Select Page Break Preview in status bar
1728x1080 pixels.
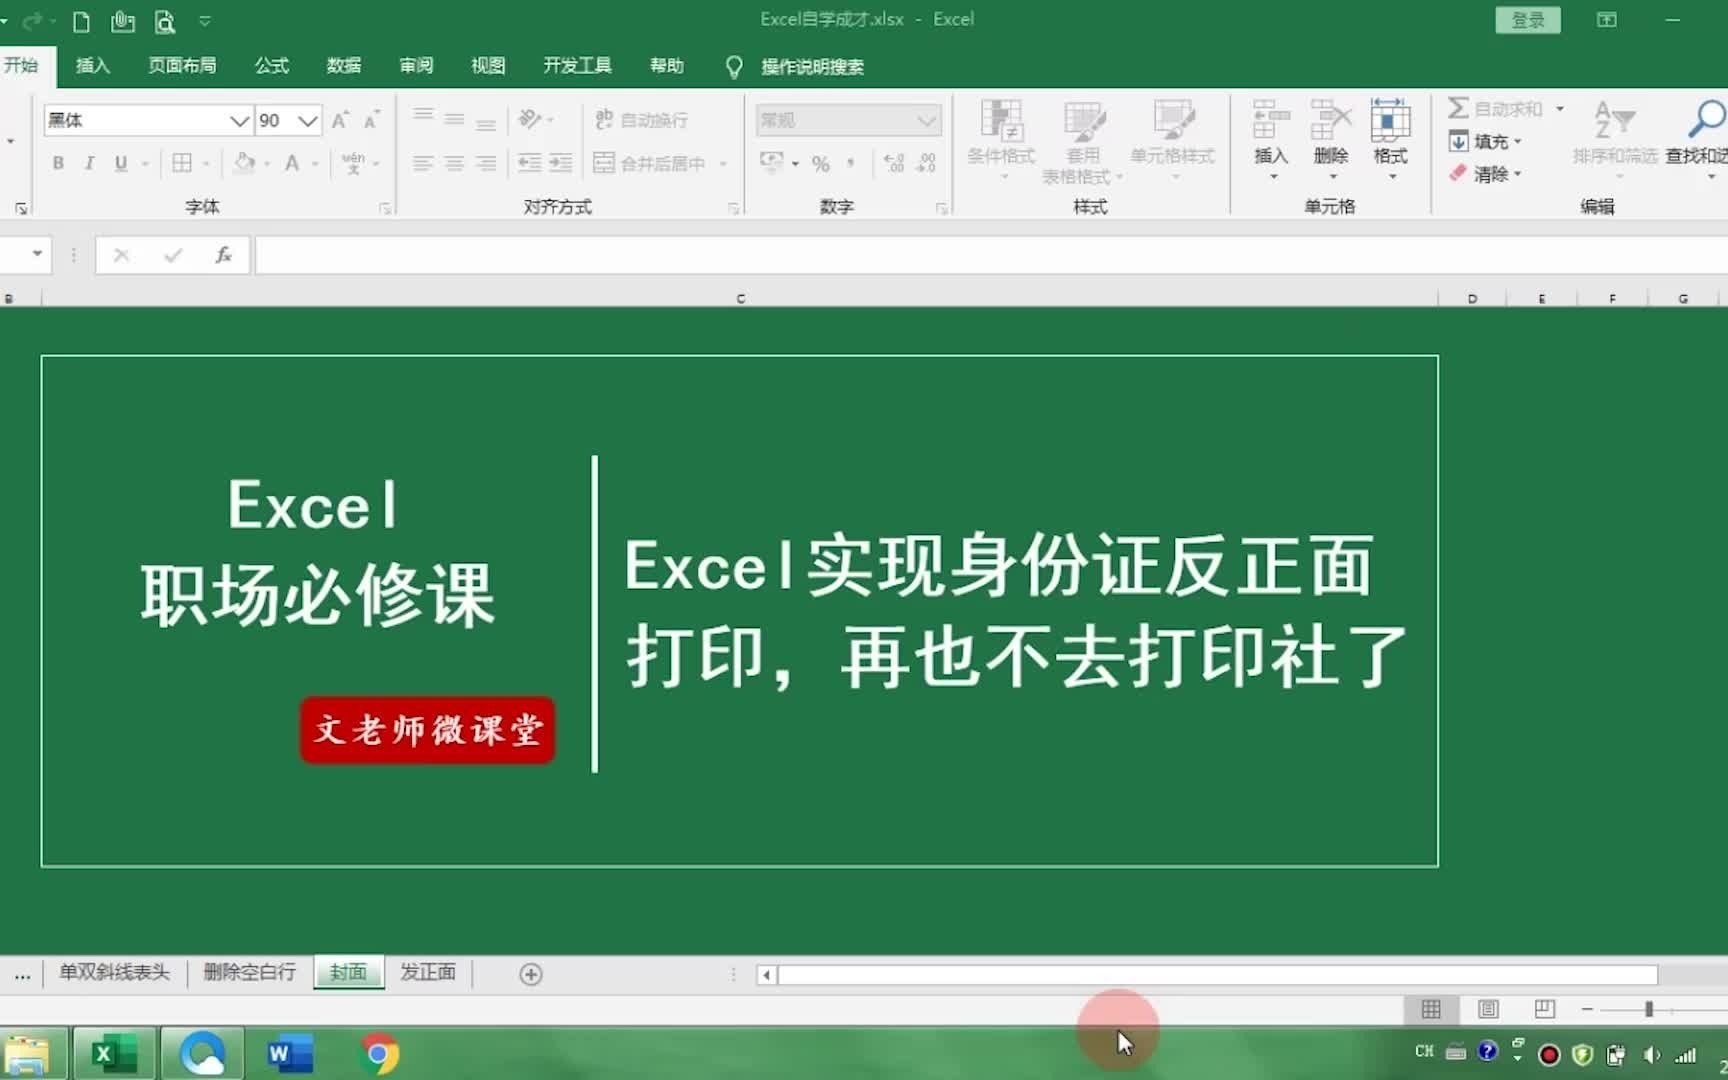coord(1544,1009)
